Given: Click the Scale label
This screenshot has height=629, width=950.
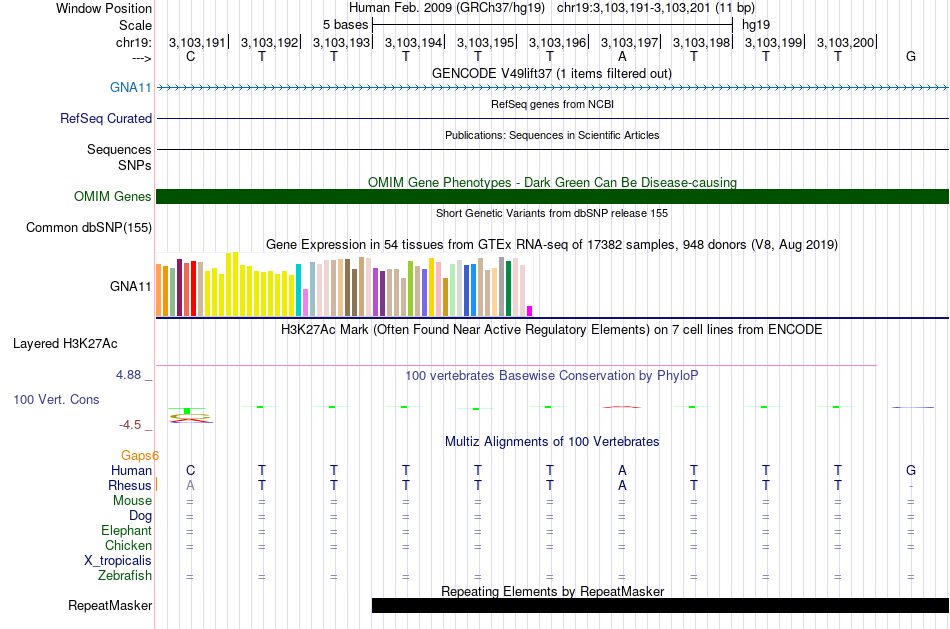Looking at the screenshot, I should click(135, 25).
